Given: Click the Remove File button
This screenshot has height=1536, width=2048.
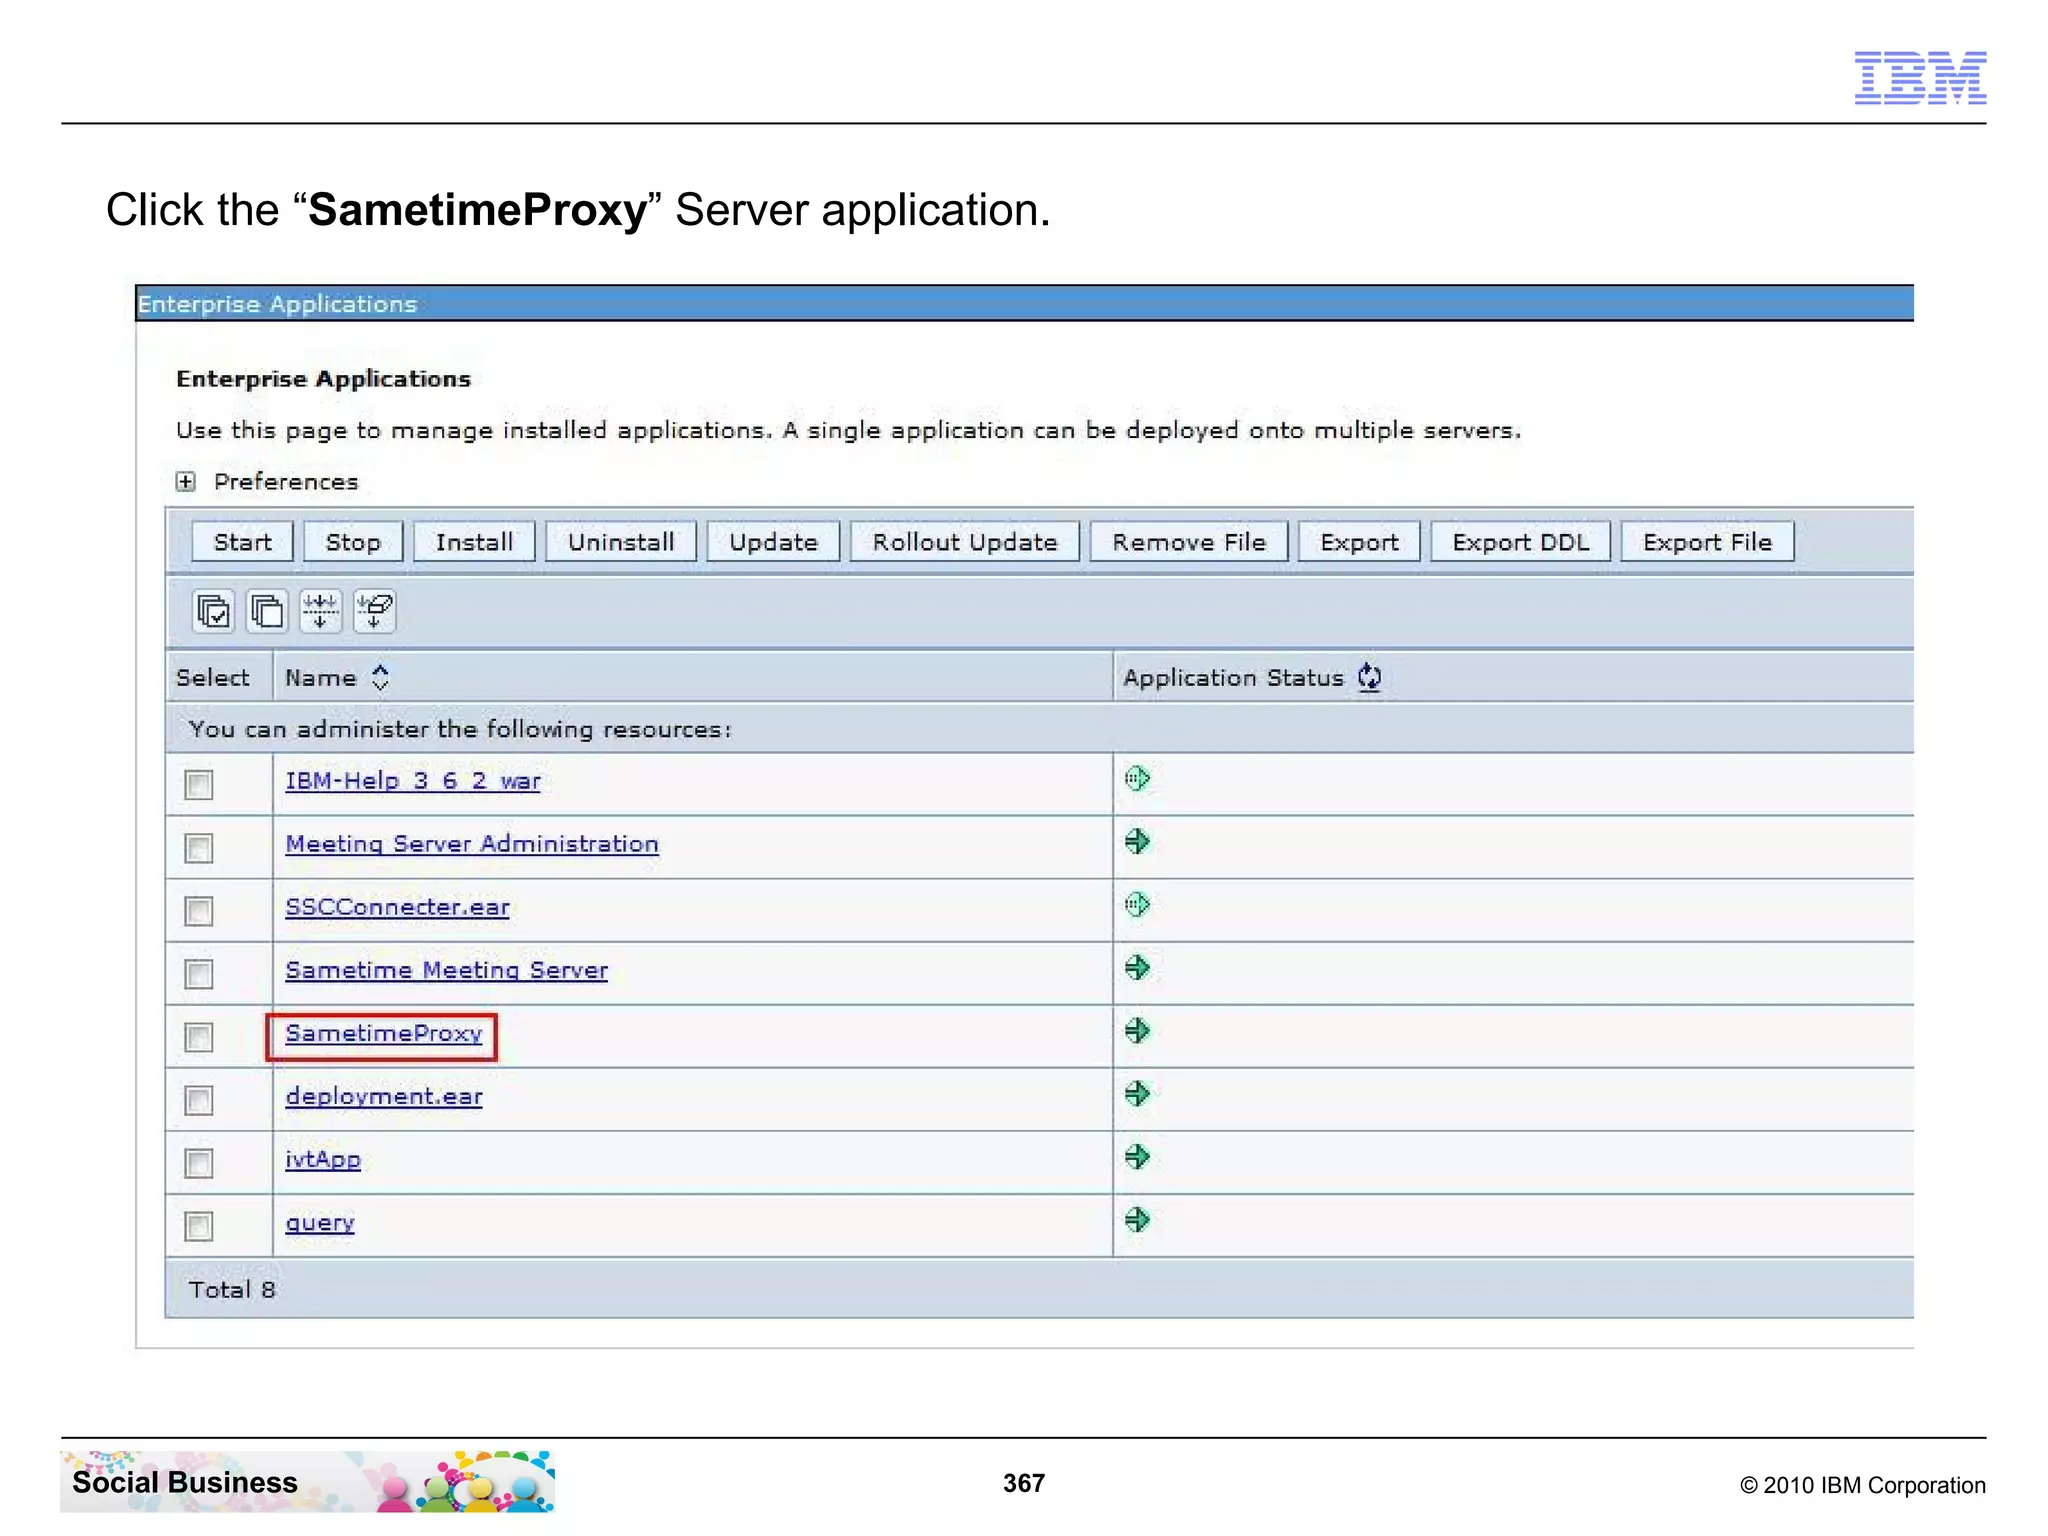Looking at the screenshot, I should click(1189, 542).
